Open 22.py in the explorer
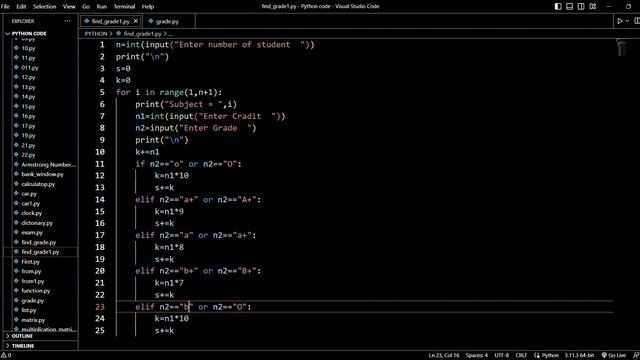The image size is (640, 360). pyautogui.click(x=28, y=155)
